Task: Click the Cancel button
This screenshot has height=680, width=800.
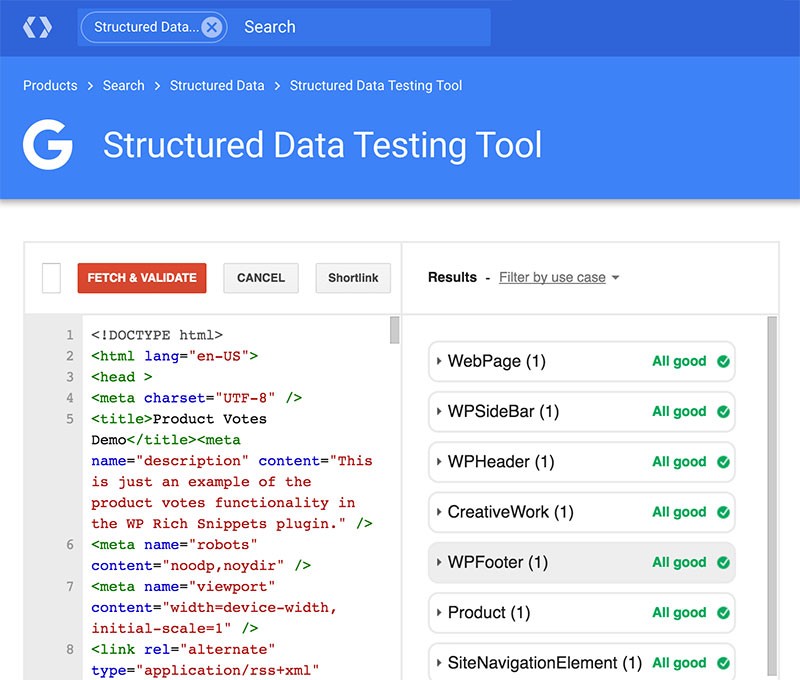Action: [x=261, y=278]
